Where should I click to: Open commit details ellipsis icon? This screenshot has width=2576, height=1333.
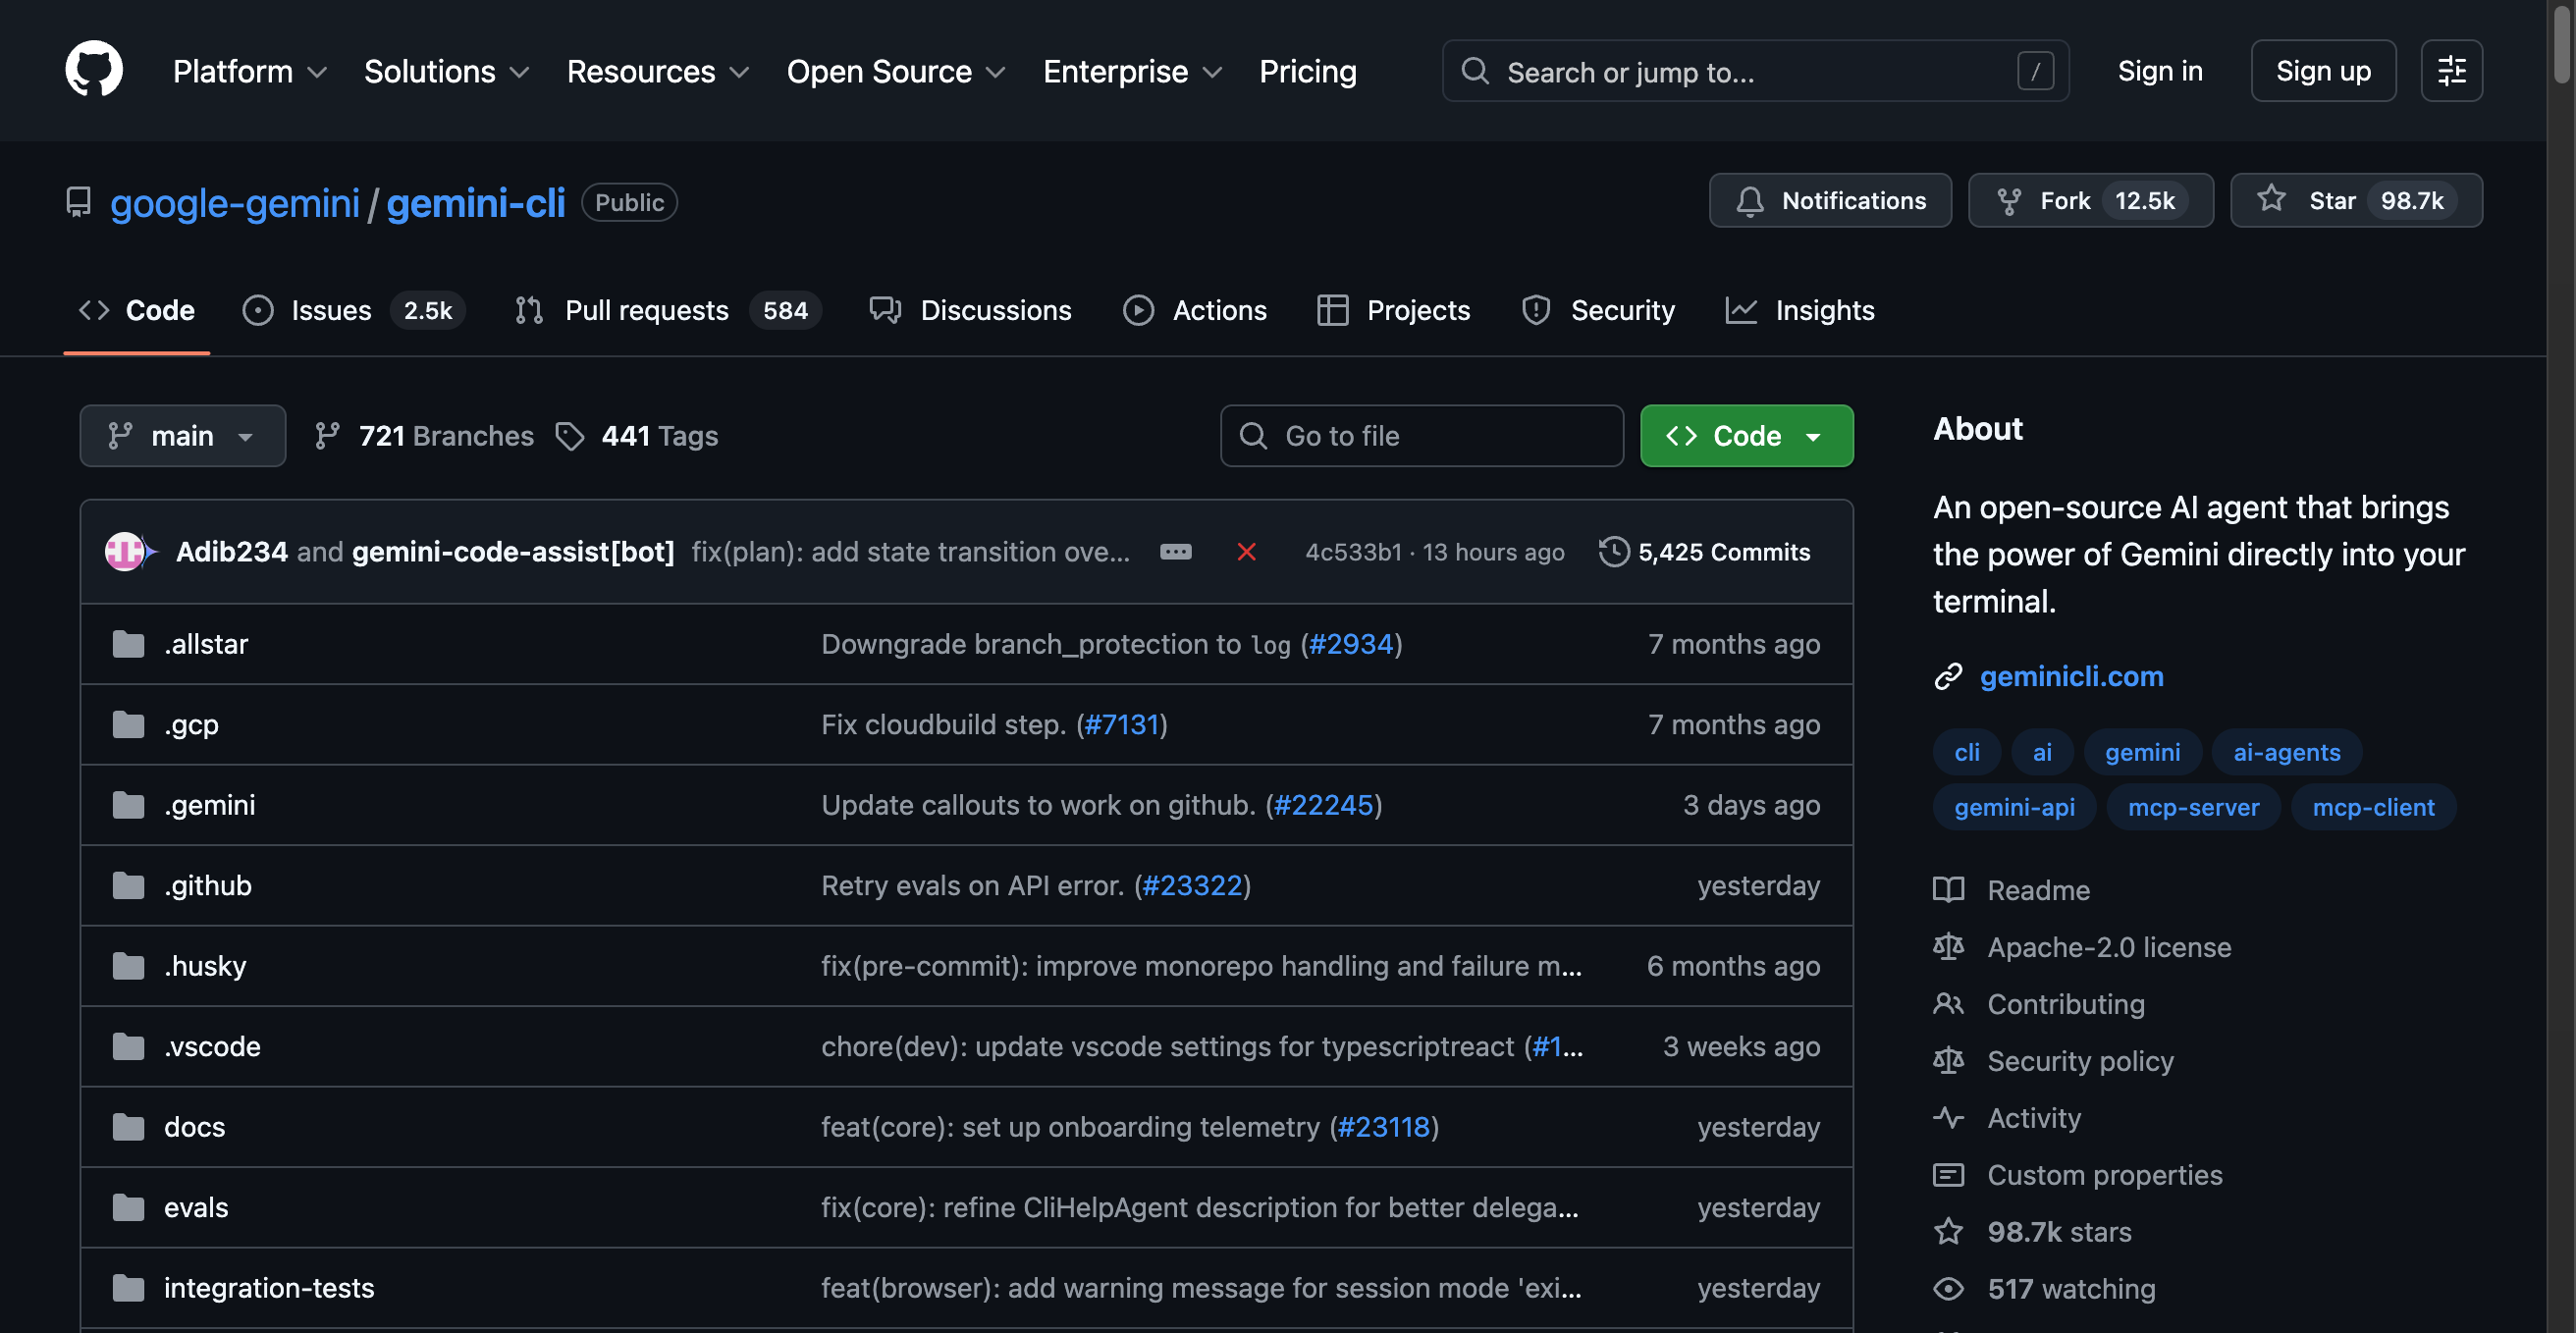click(x=1175, y=552)
